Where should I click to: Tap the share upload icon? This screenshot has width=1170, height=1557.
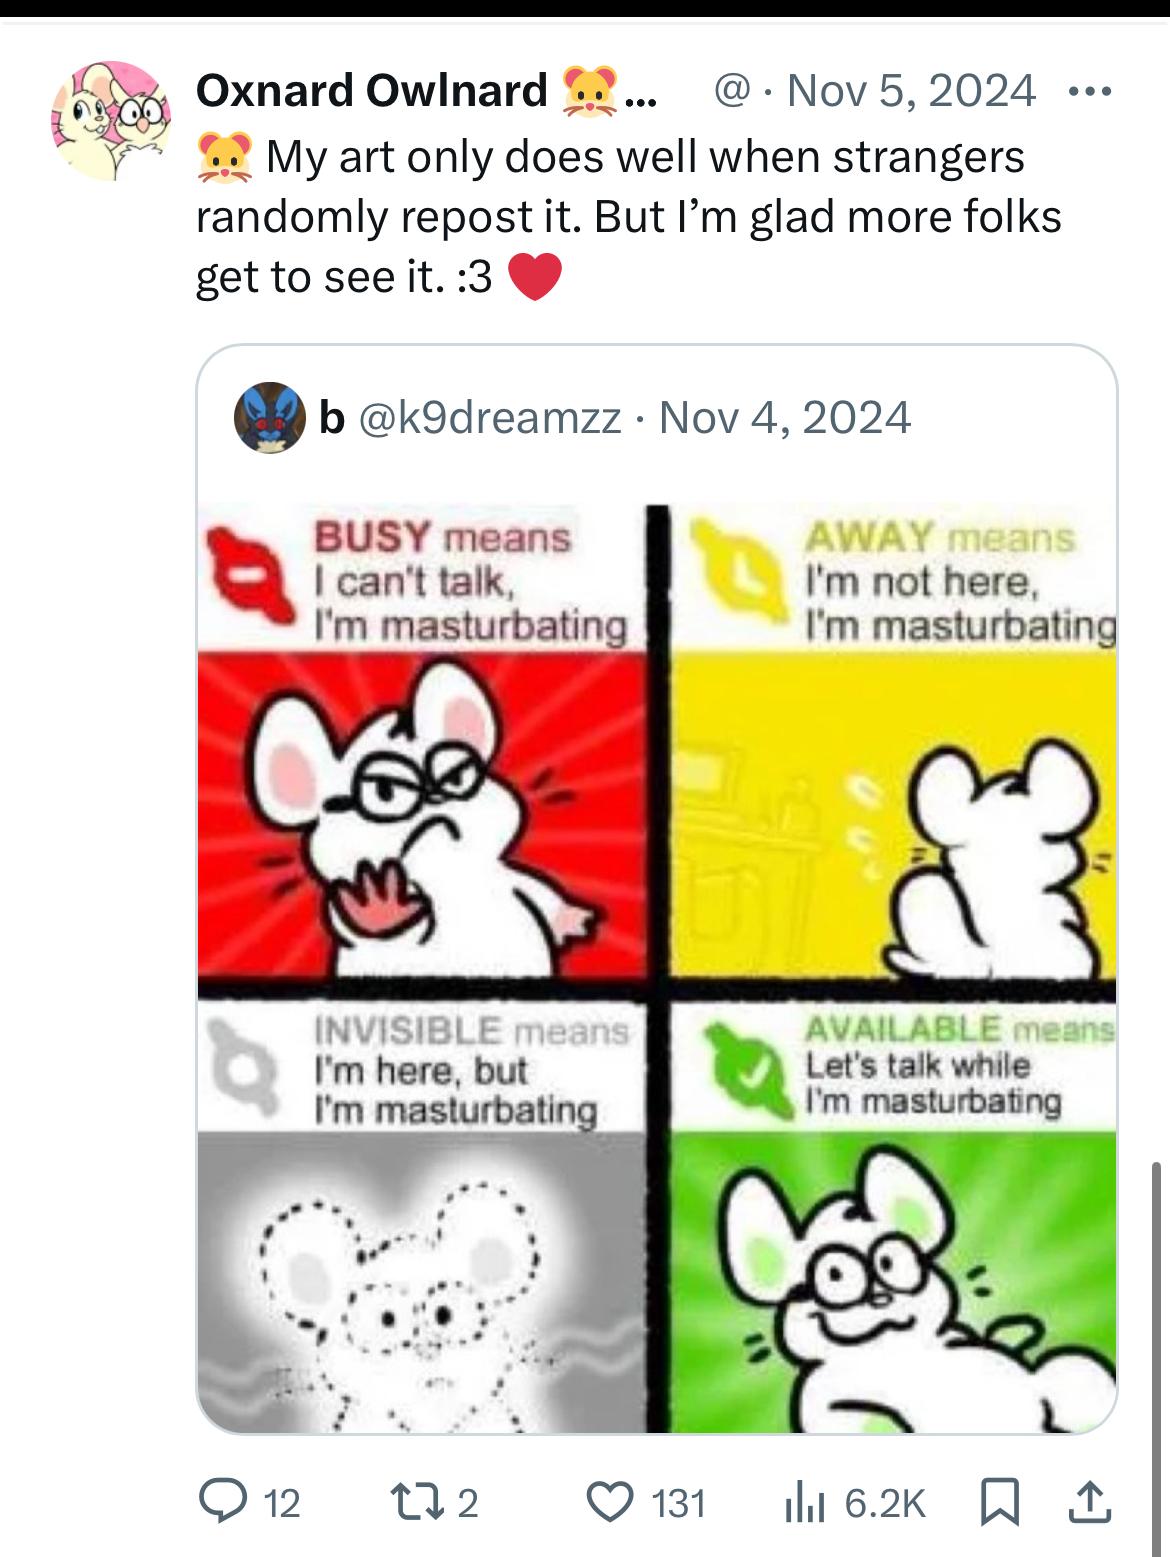[1088, 1502]
